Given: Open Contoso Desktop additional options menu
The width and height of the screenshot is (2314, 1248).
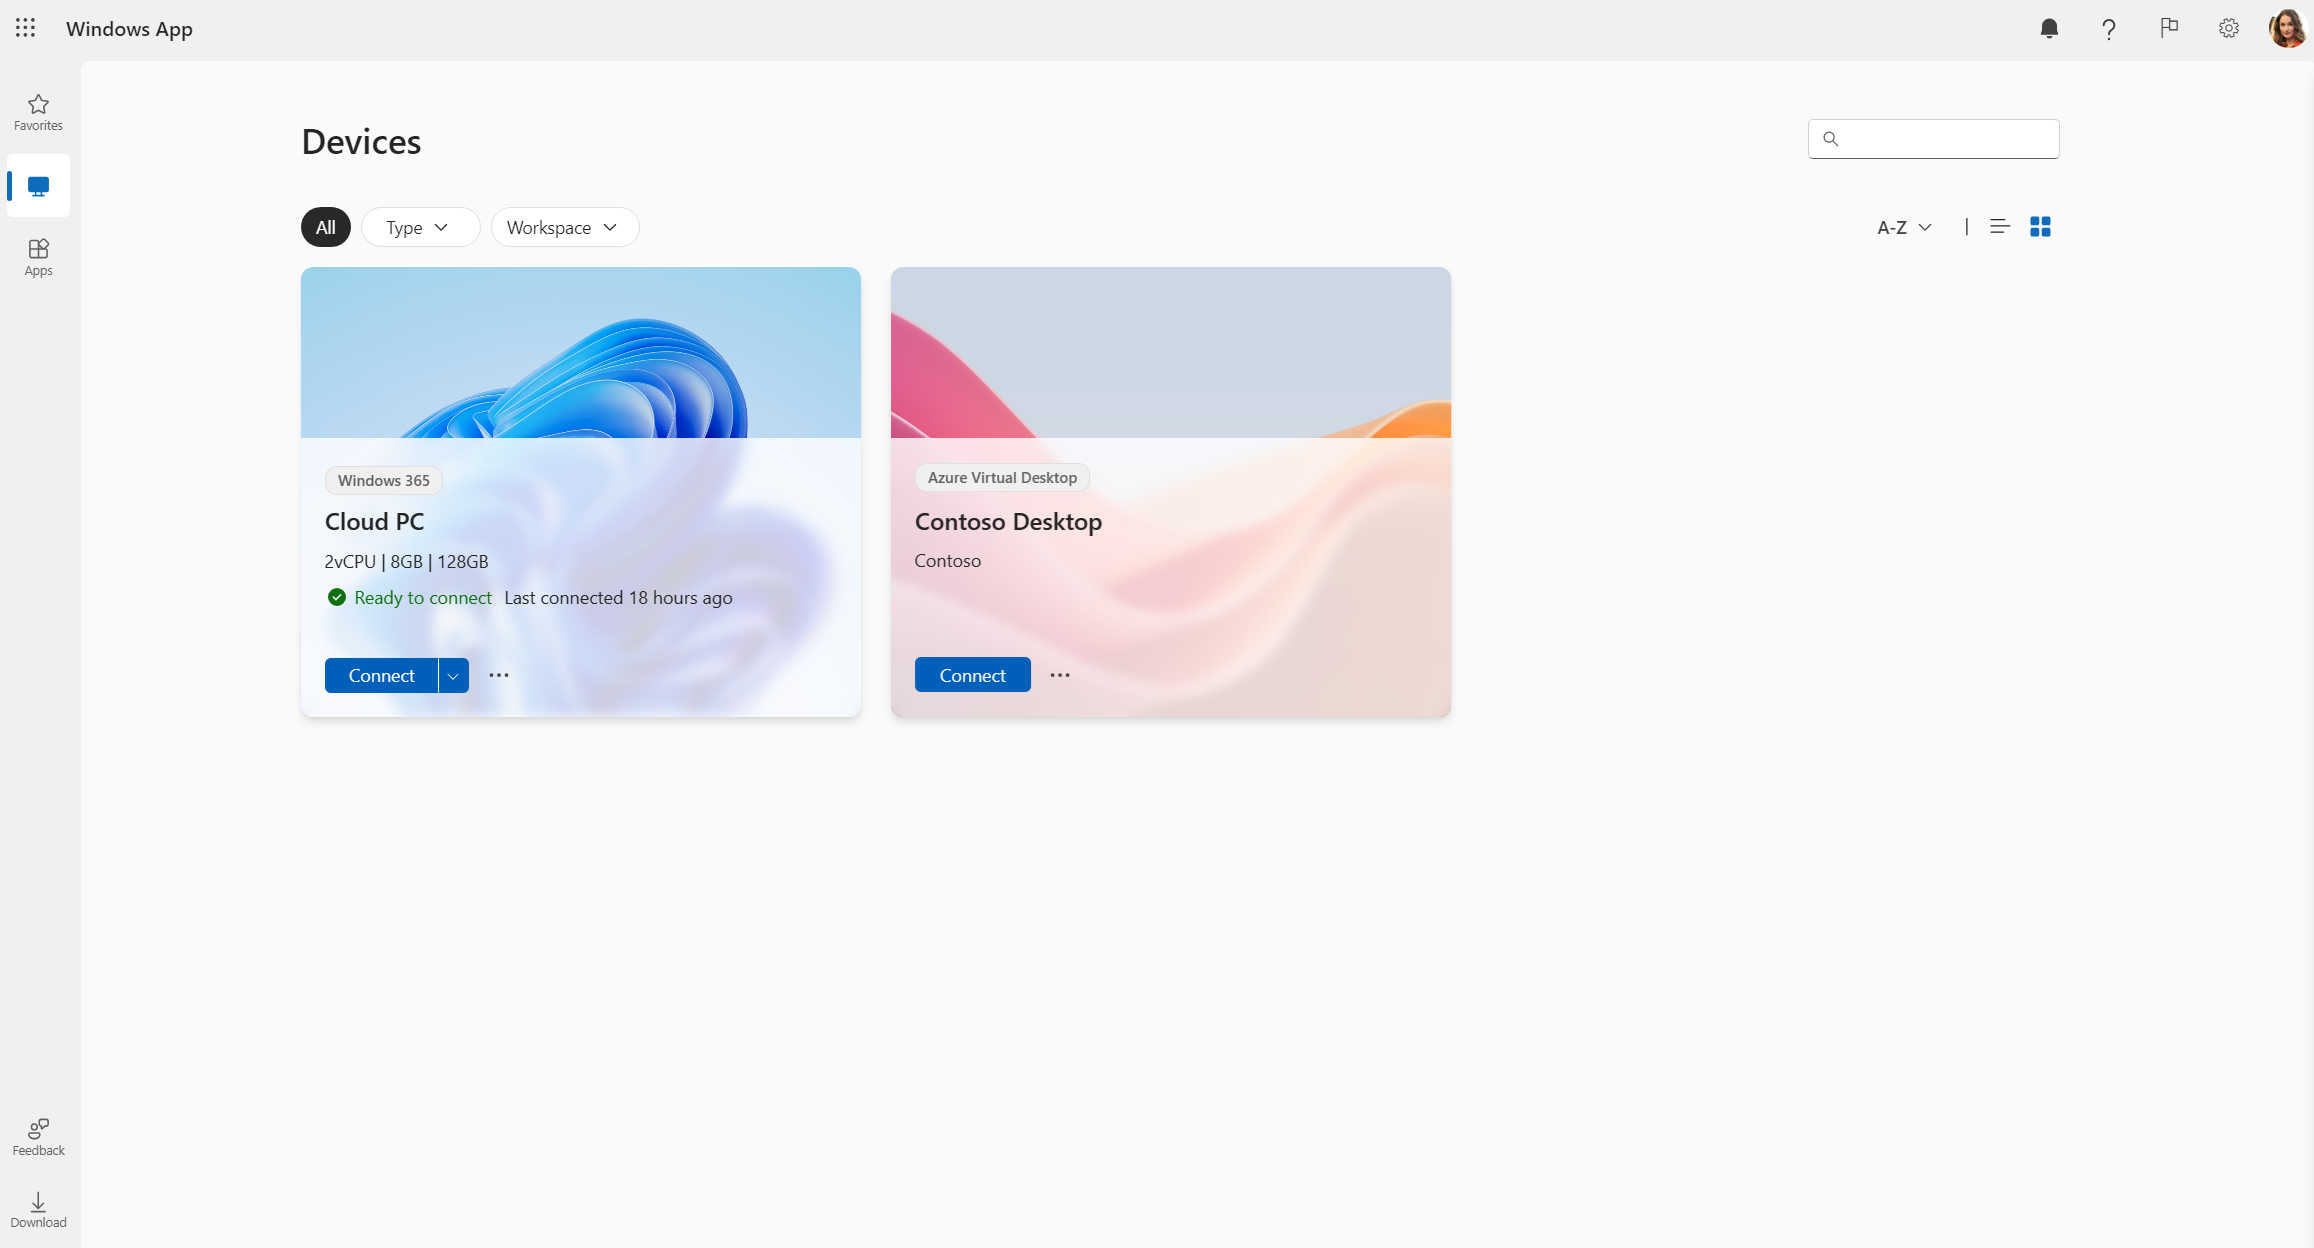Looking at the screenshot, I should tap(1060, 675).
